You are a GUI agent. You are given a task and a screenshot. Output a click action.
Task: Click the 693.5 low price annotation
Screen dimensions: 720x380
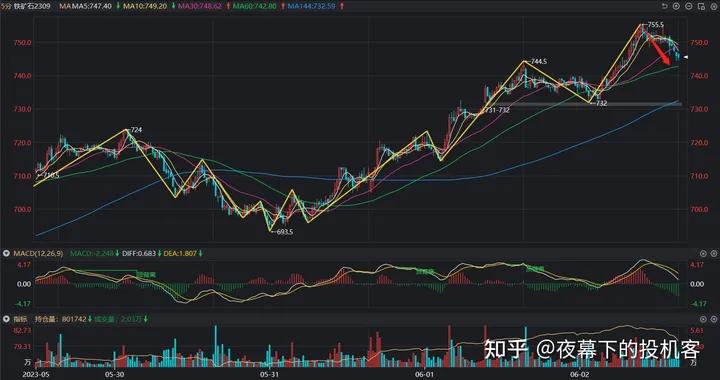click(x=284, y=232)
